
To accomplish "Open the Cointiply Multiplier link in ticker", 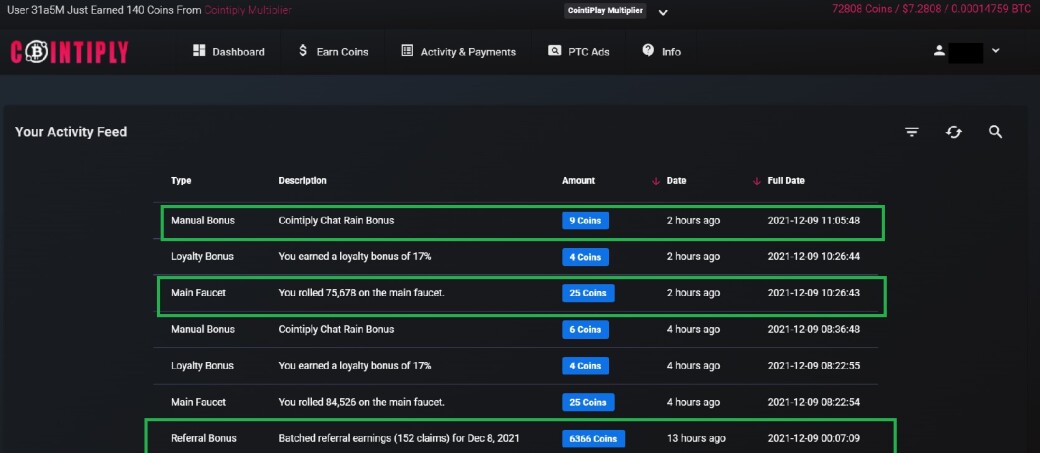I will coord(248,11).
